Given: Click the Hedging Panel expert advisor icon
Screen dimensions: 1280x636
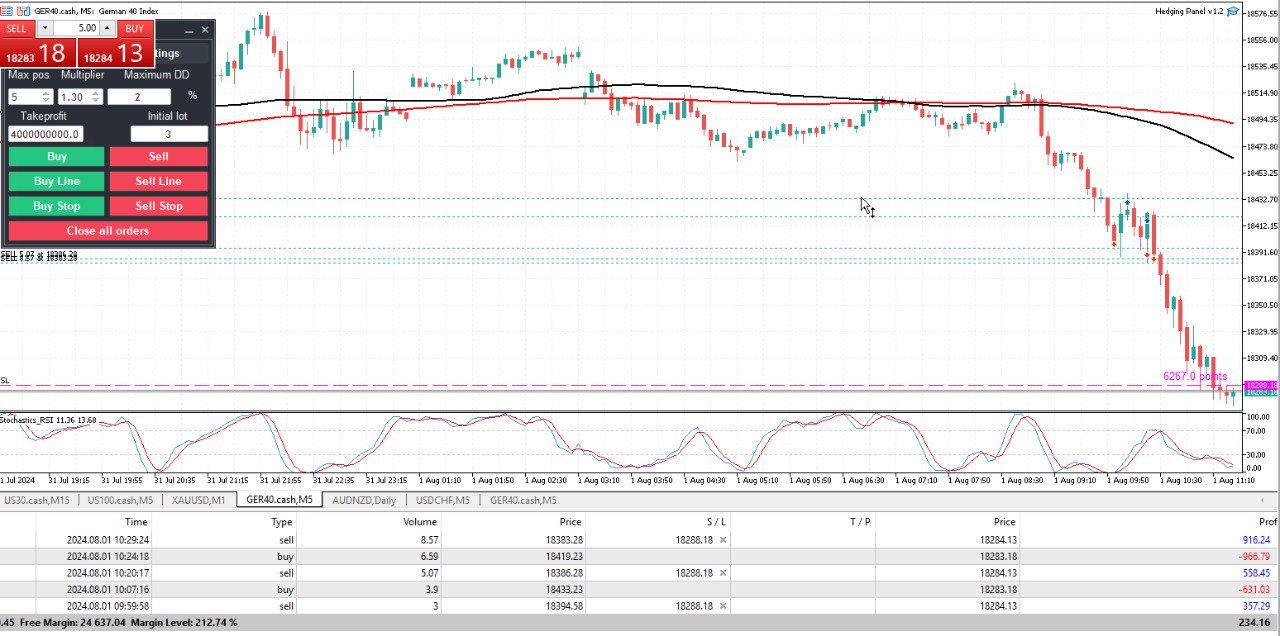Looking at the screenshot, I should (1233, 11).
